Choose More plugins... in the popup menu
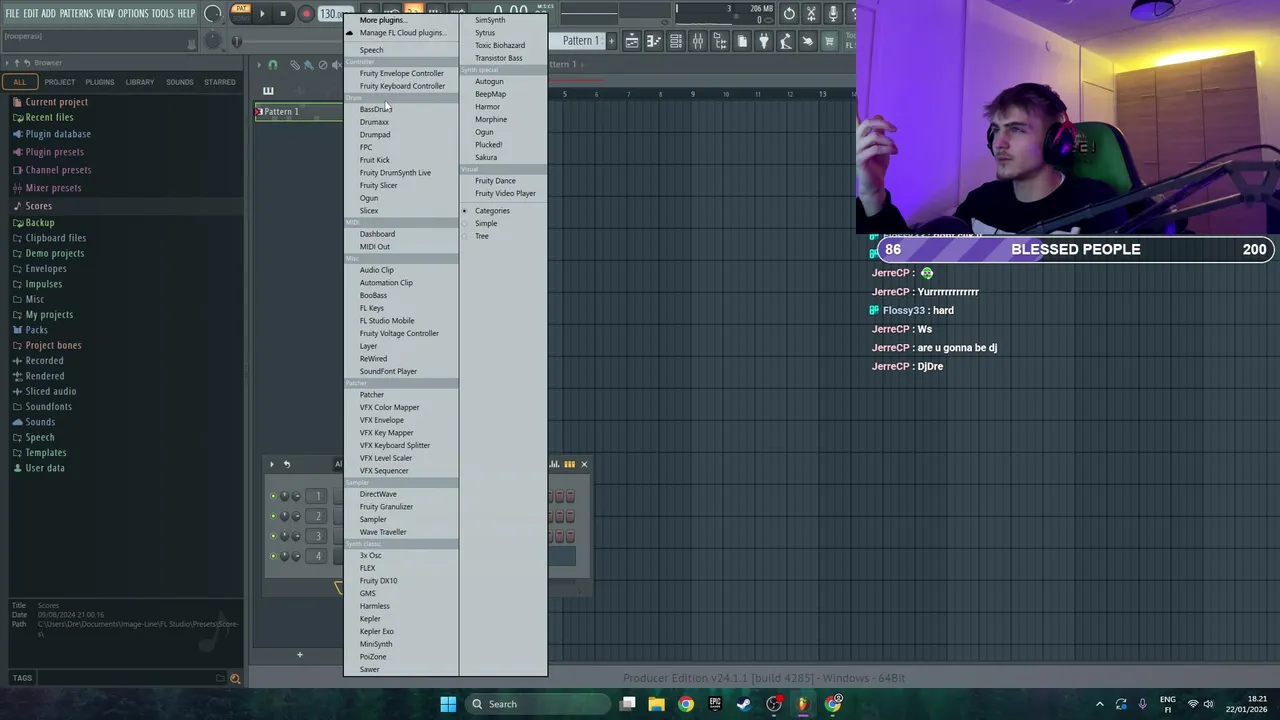Screen dimensions: 1280x720 [x=382, y=20]
